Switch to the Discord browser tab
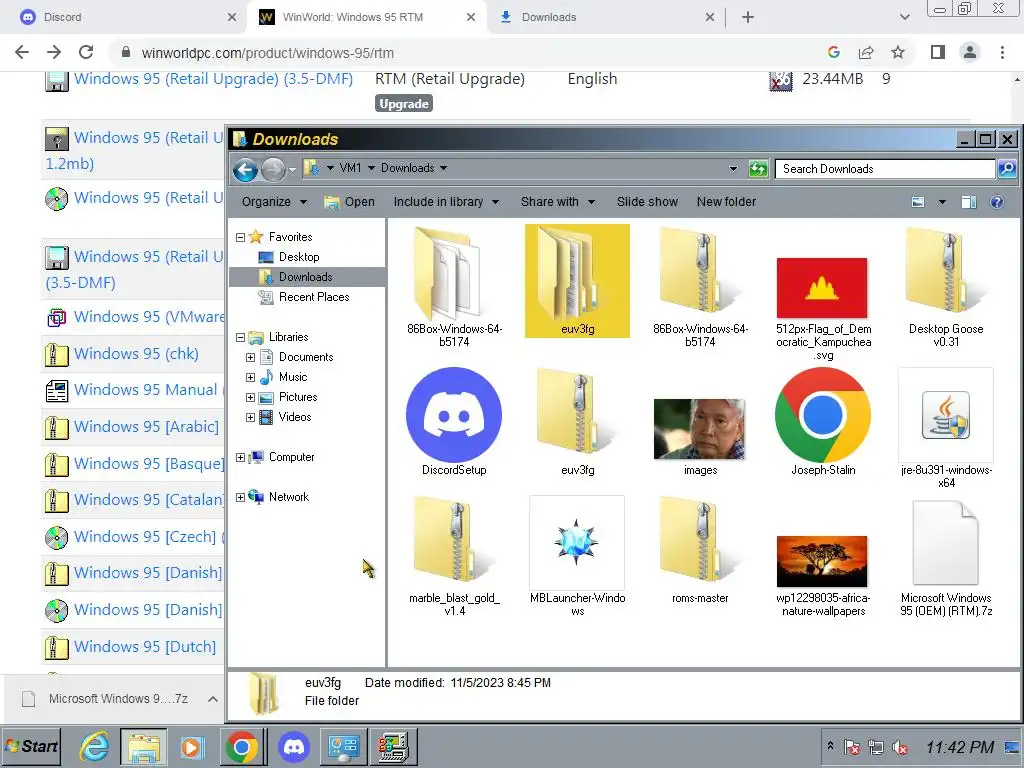 (x=124, y=17)
